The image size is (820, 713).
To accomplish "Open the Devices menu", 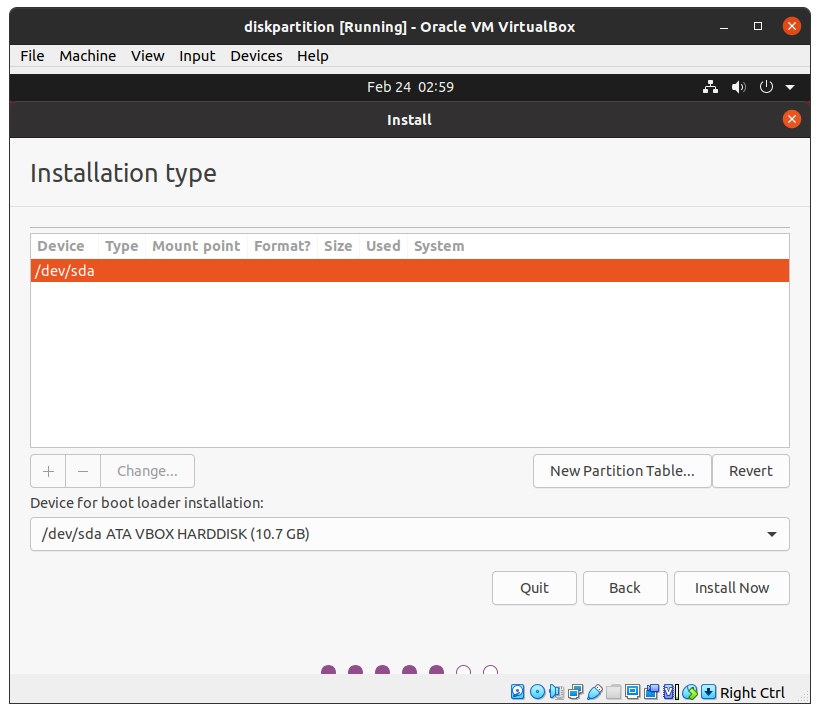I will tap(256, 56).
